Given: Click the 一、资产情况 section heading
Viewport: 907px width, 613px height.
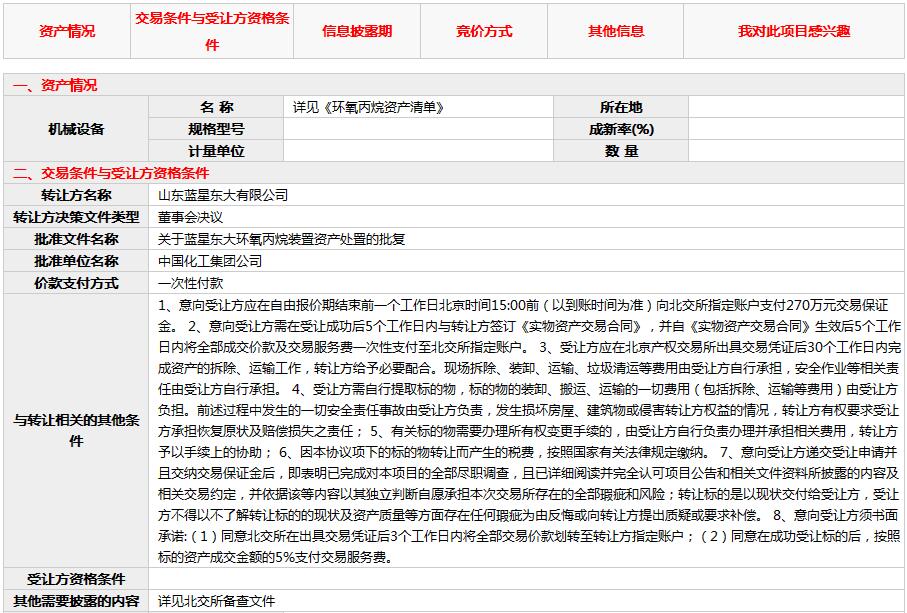Looking at the screenshot, I should tap(55, 86).
